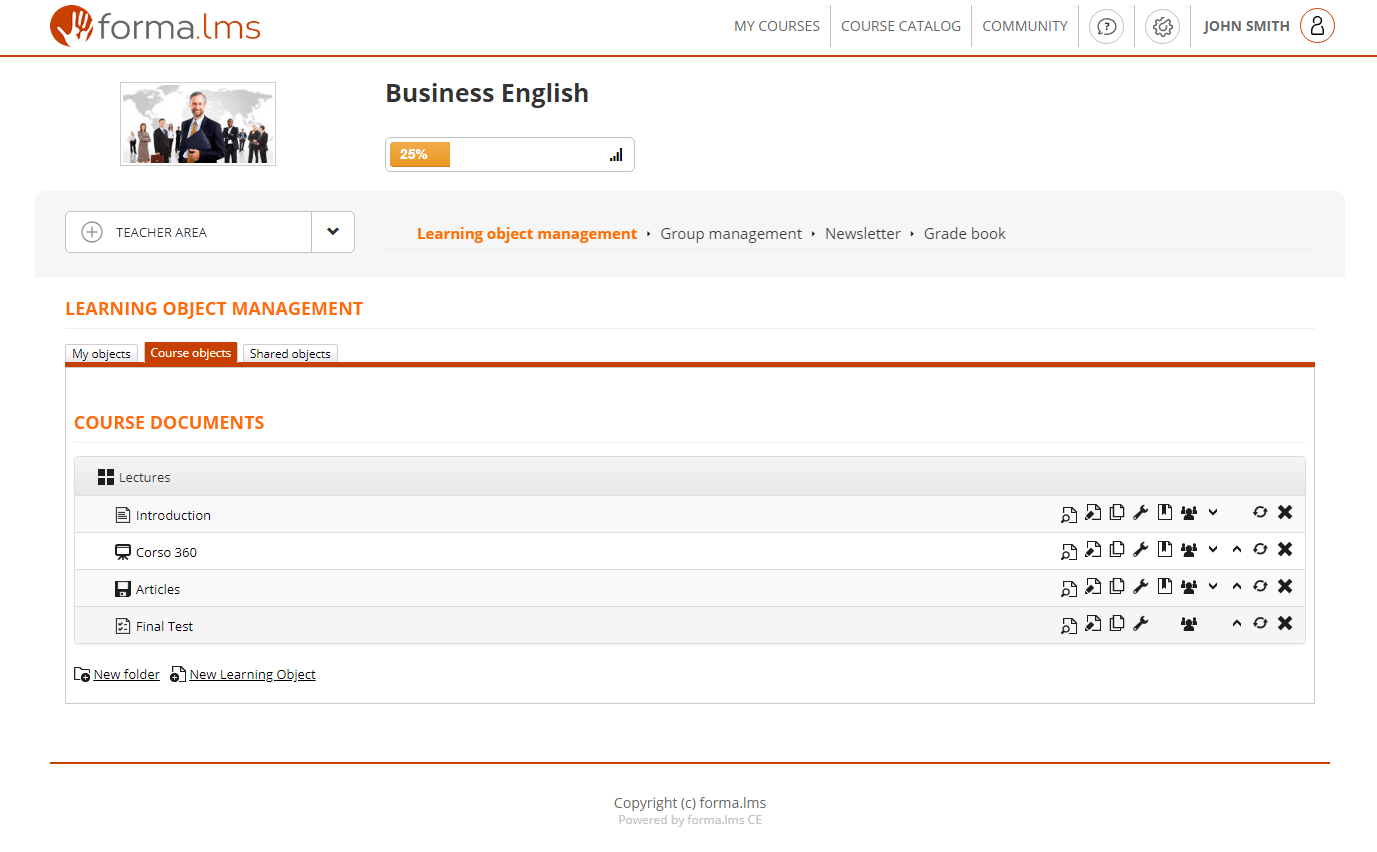Set milestone bookmark for Introduction
Viewport: 1377px width, 852px height.
coord(1165,513)
